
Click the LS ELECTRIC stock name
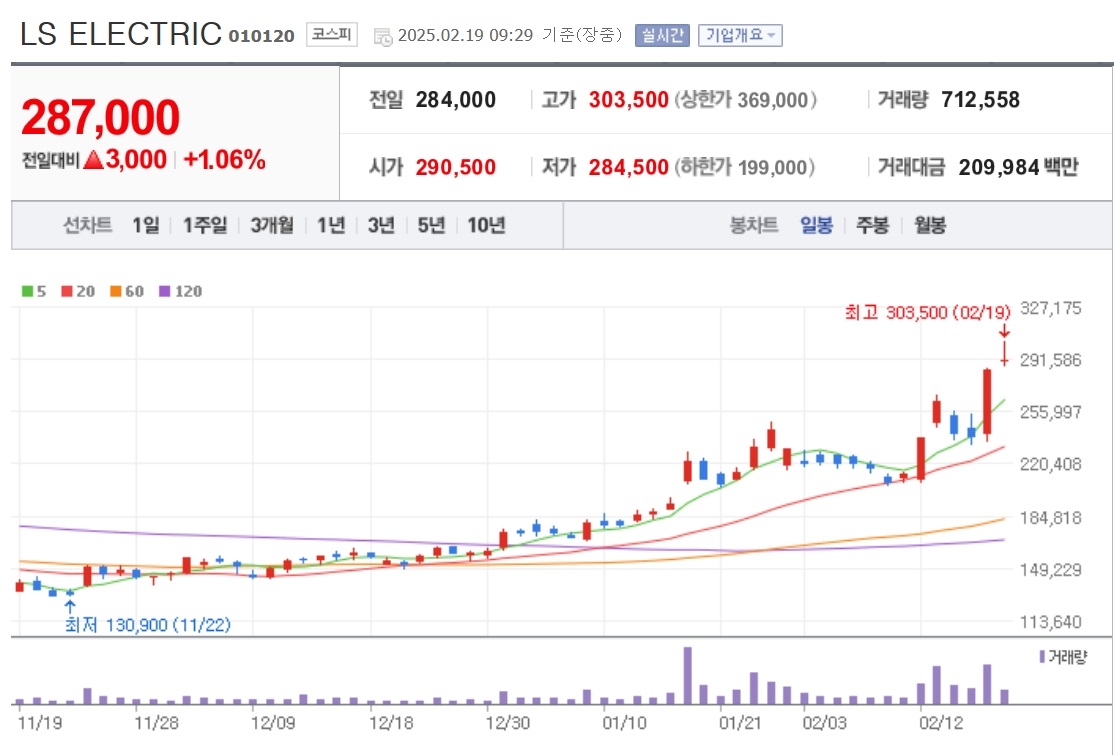pos(121,33)
